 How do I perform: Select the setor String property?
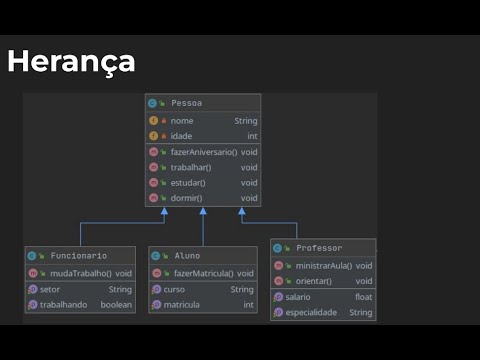(80, 289)
